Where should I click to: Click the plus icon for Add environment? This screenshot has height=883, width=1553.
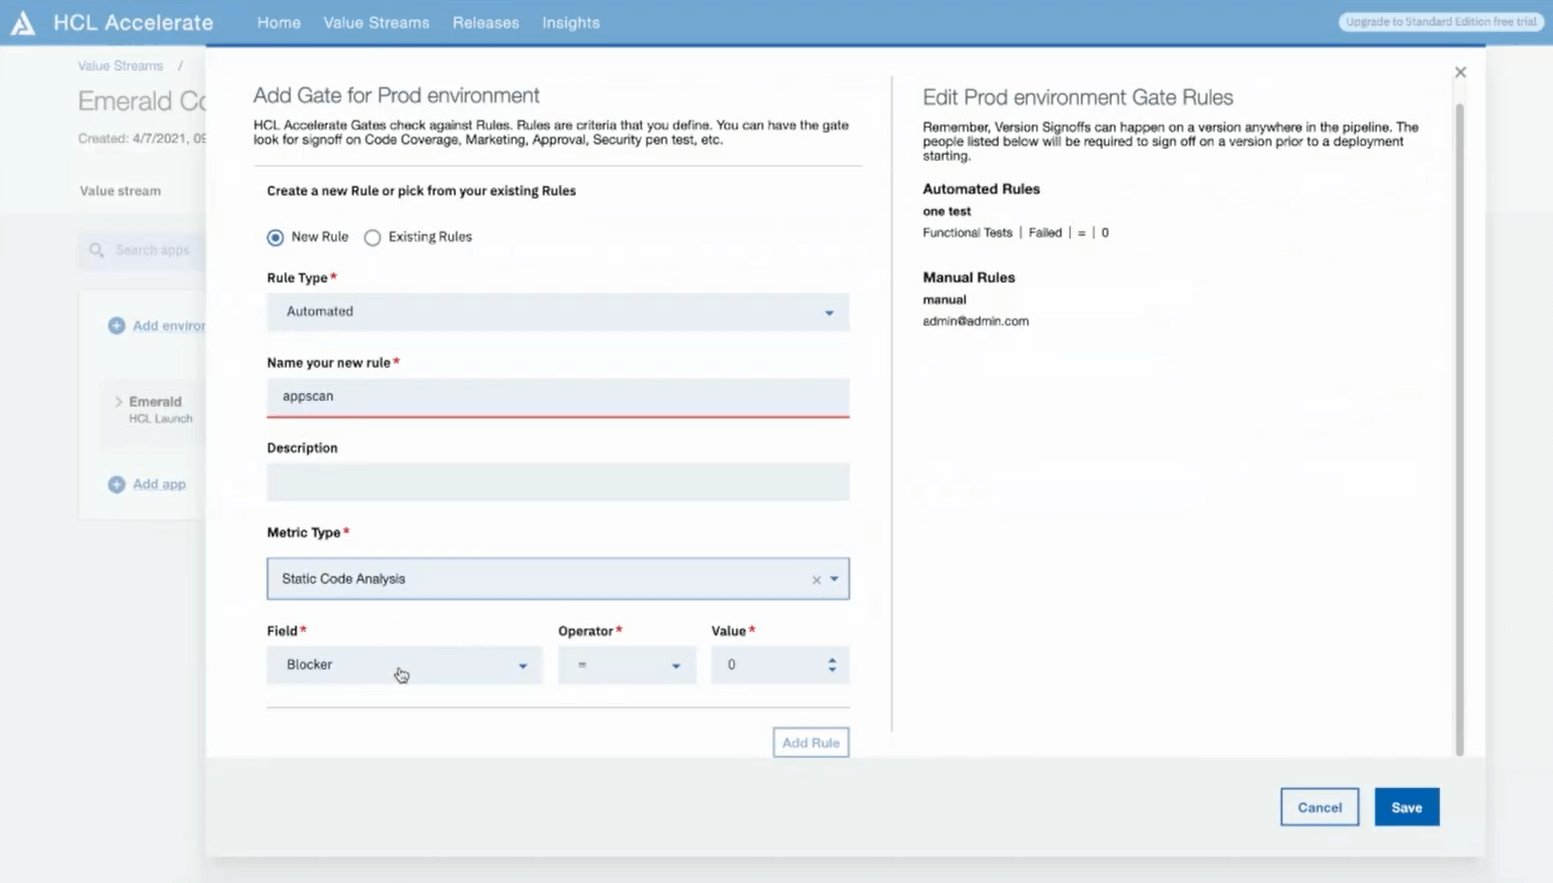click(117, 326)
